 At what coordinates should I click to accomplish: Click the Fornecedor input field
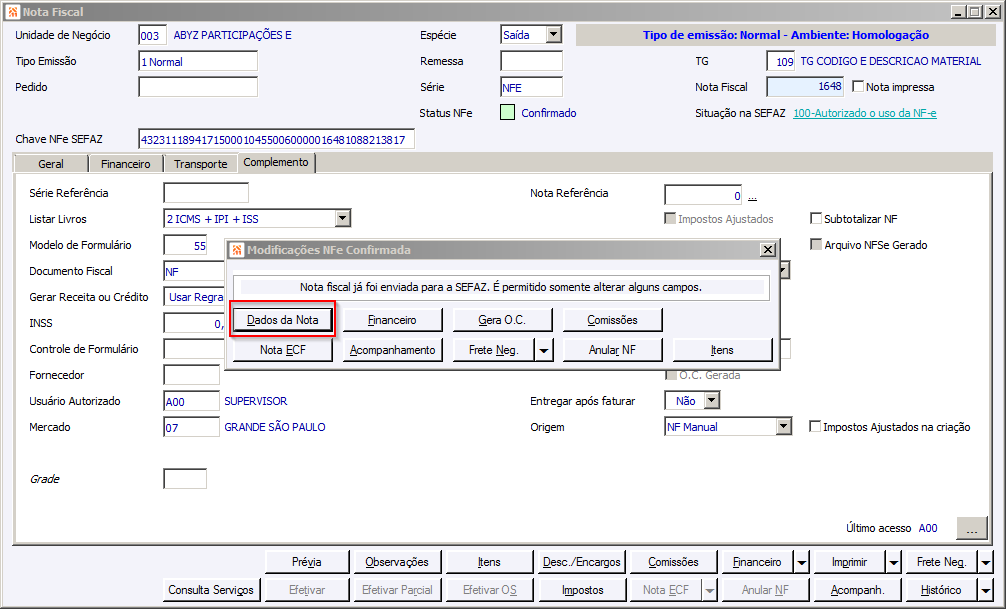point(191,375)
